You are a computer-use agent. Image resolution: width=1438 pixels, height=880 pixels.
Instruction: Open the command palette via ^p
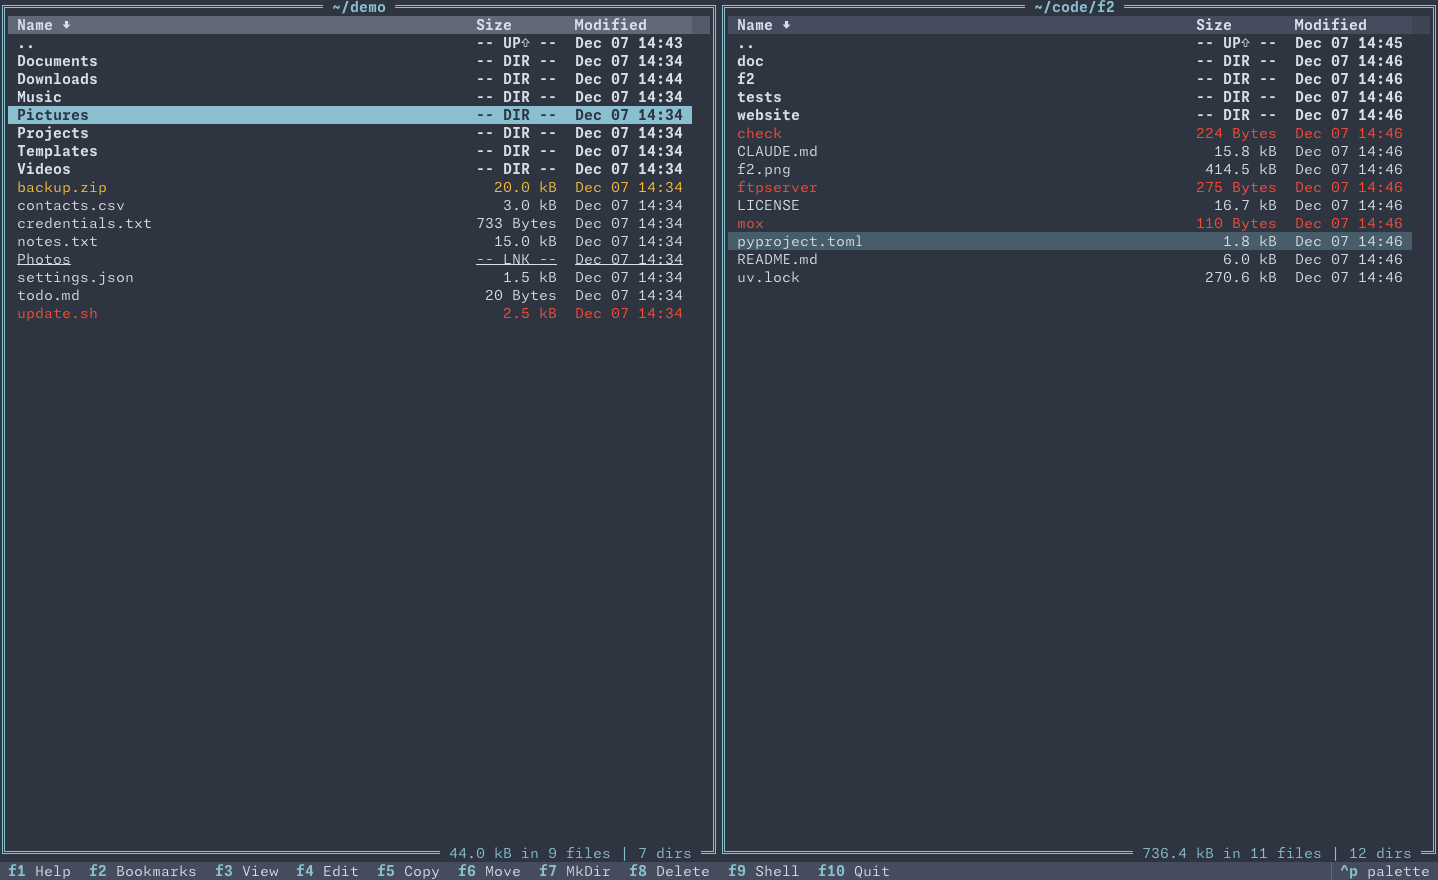point(1386,871)
